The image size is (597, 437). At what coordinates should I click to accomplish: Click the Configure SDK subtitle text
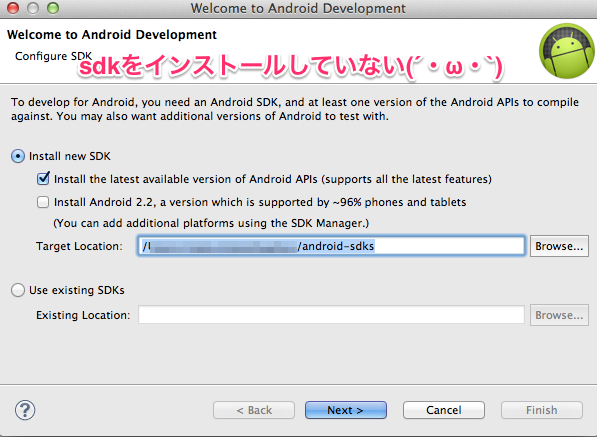point(53,56)
